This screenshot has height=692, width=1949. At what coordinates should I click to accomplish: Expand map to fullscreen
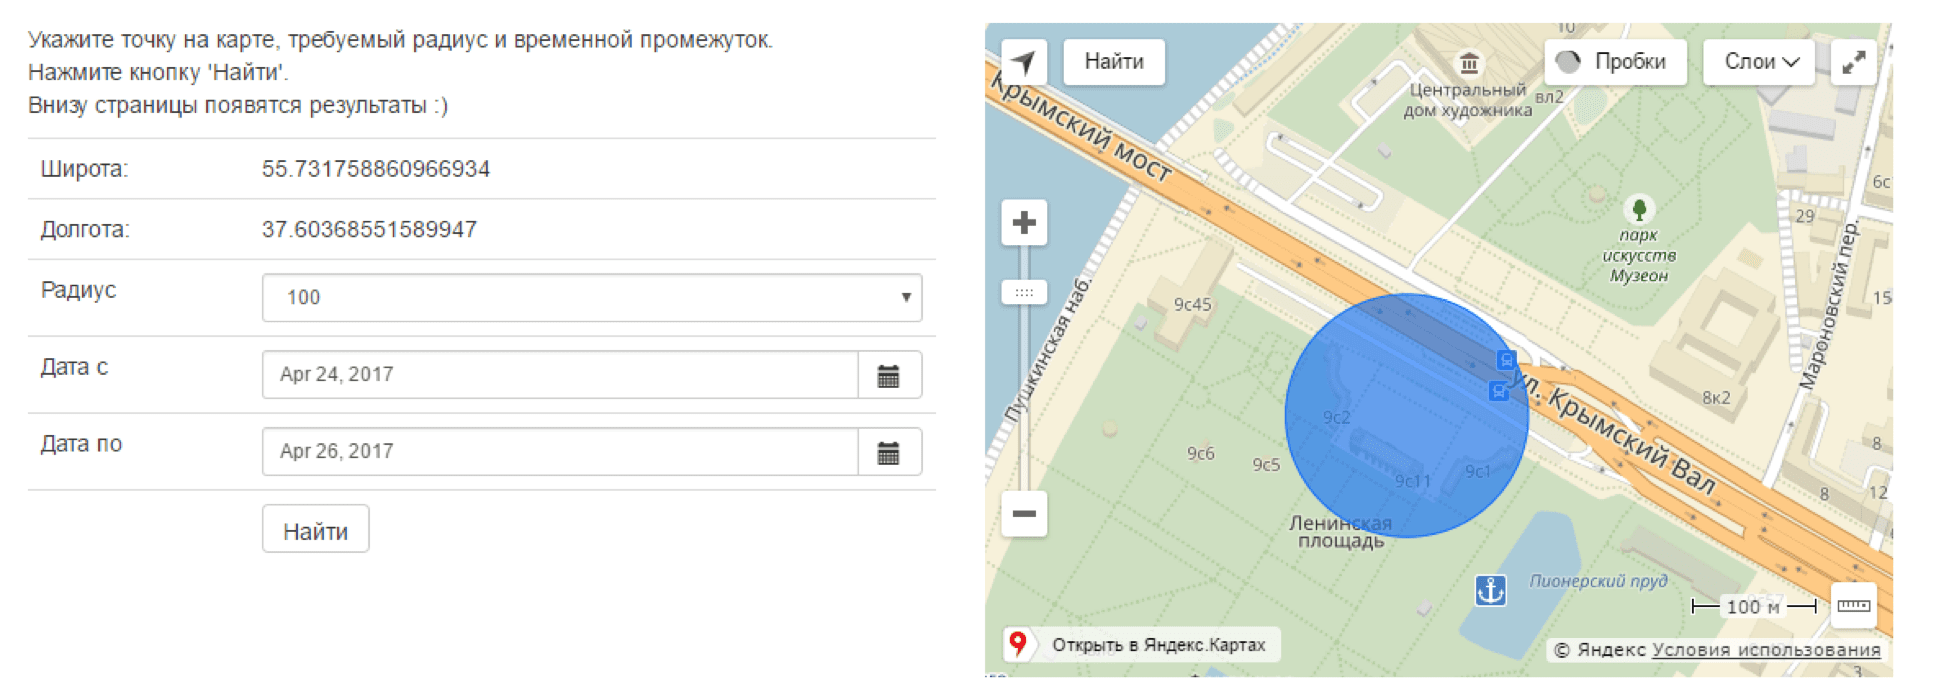[x=1853, y=62]
